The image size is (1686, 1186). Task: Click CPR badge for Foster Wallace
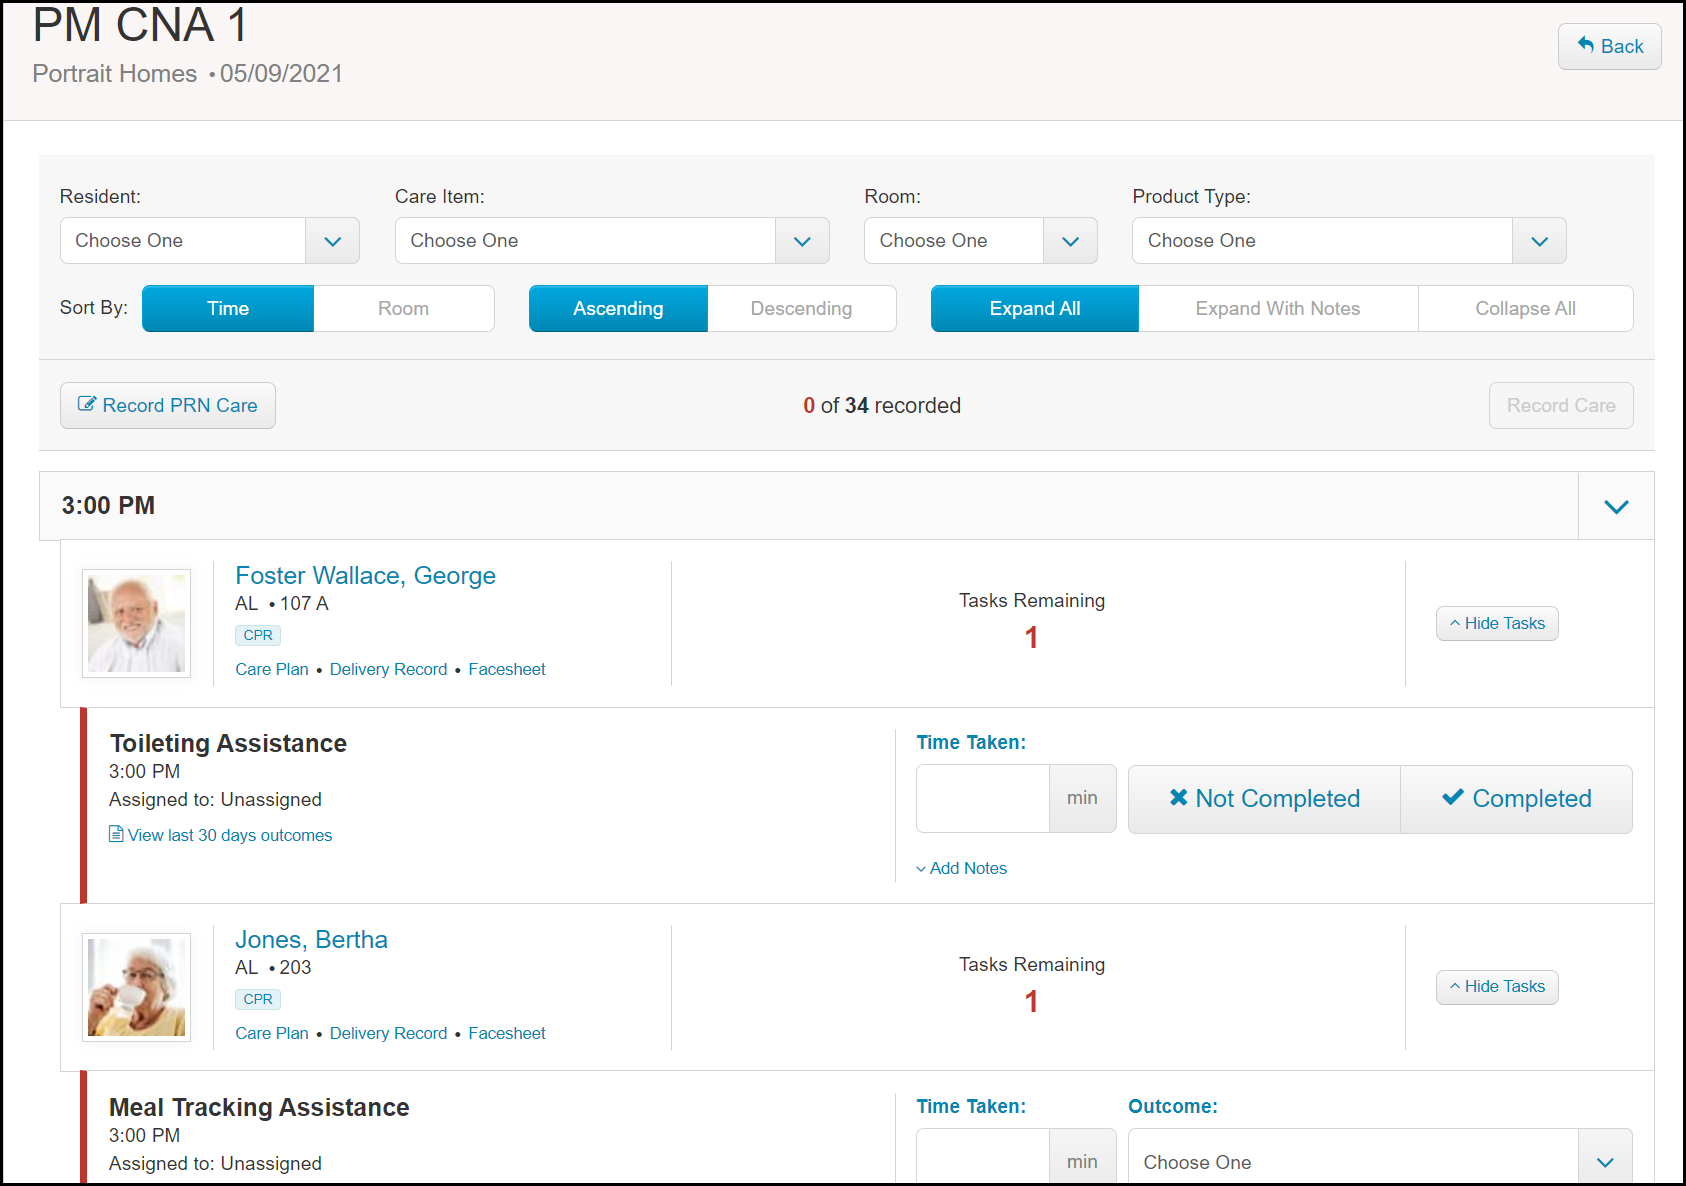point(258,635)
